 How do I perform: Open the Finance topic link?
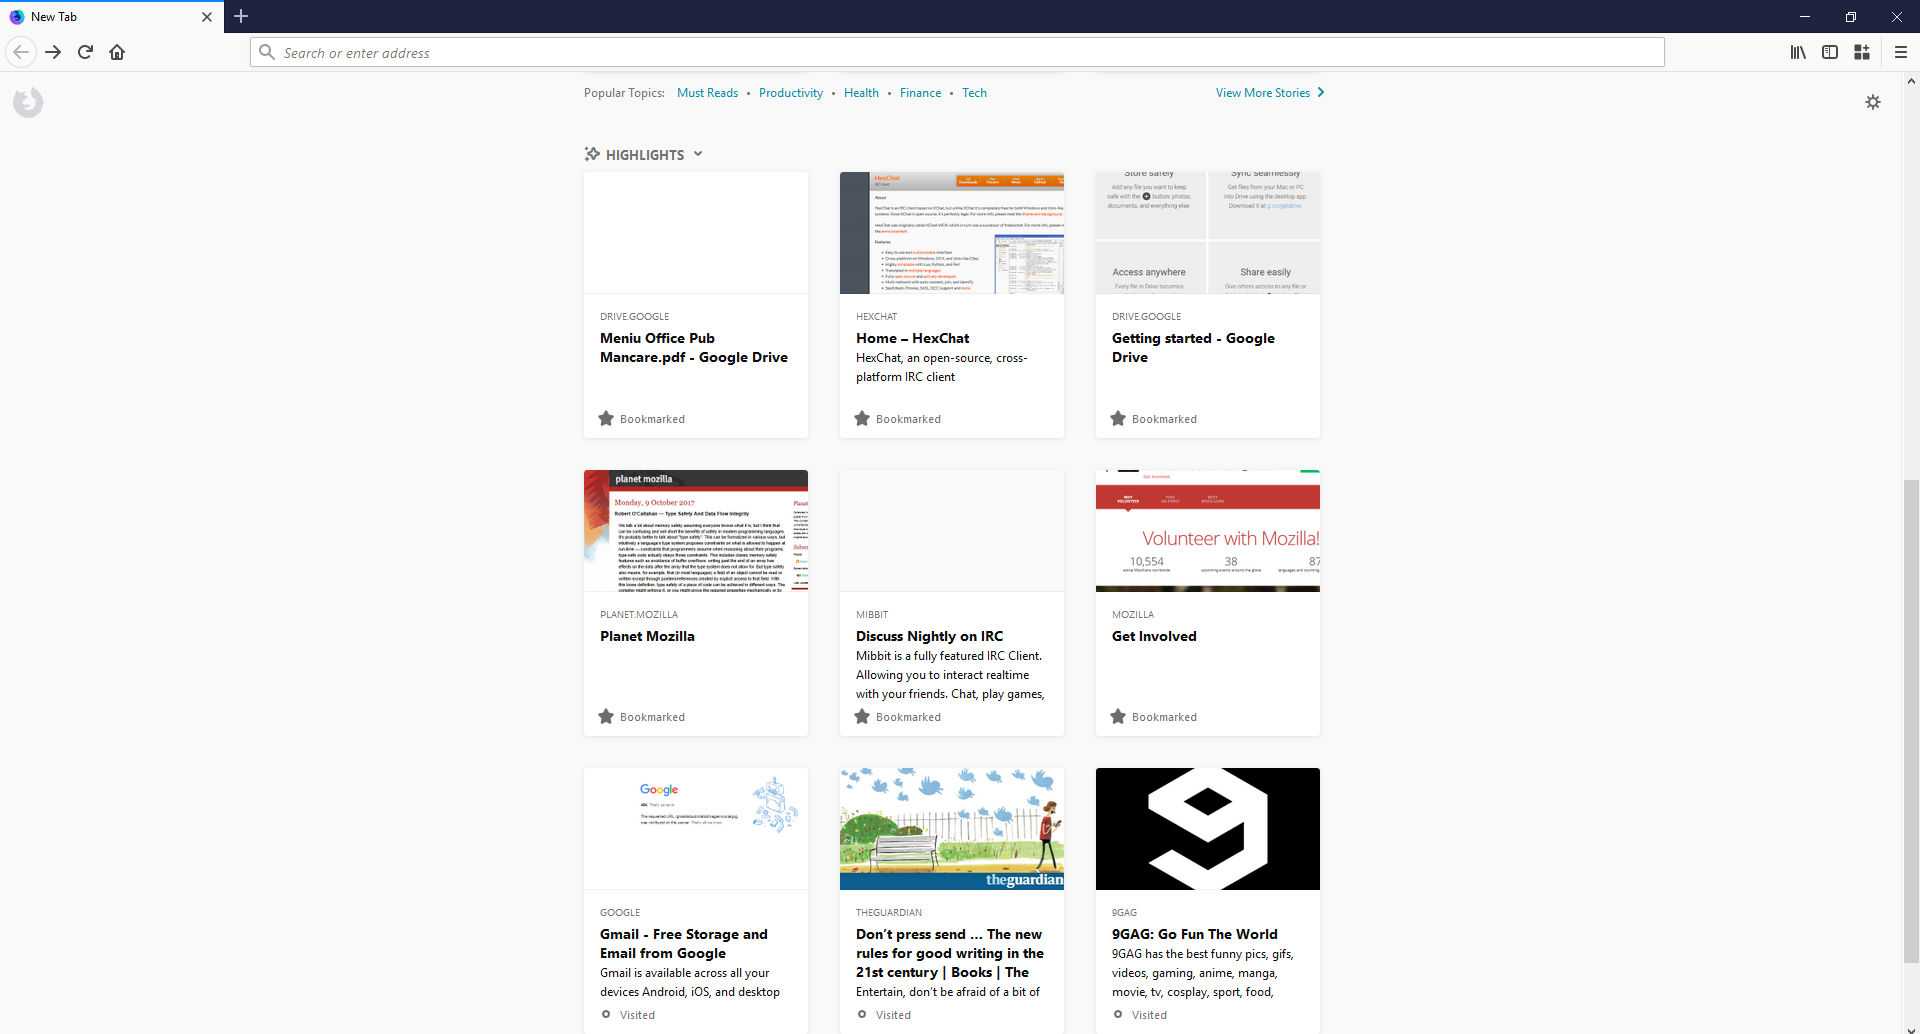point(920,93)
